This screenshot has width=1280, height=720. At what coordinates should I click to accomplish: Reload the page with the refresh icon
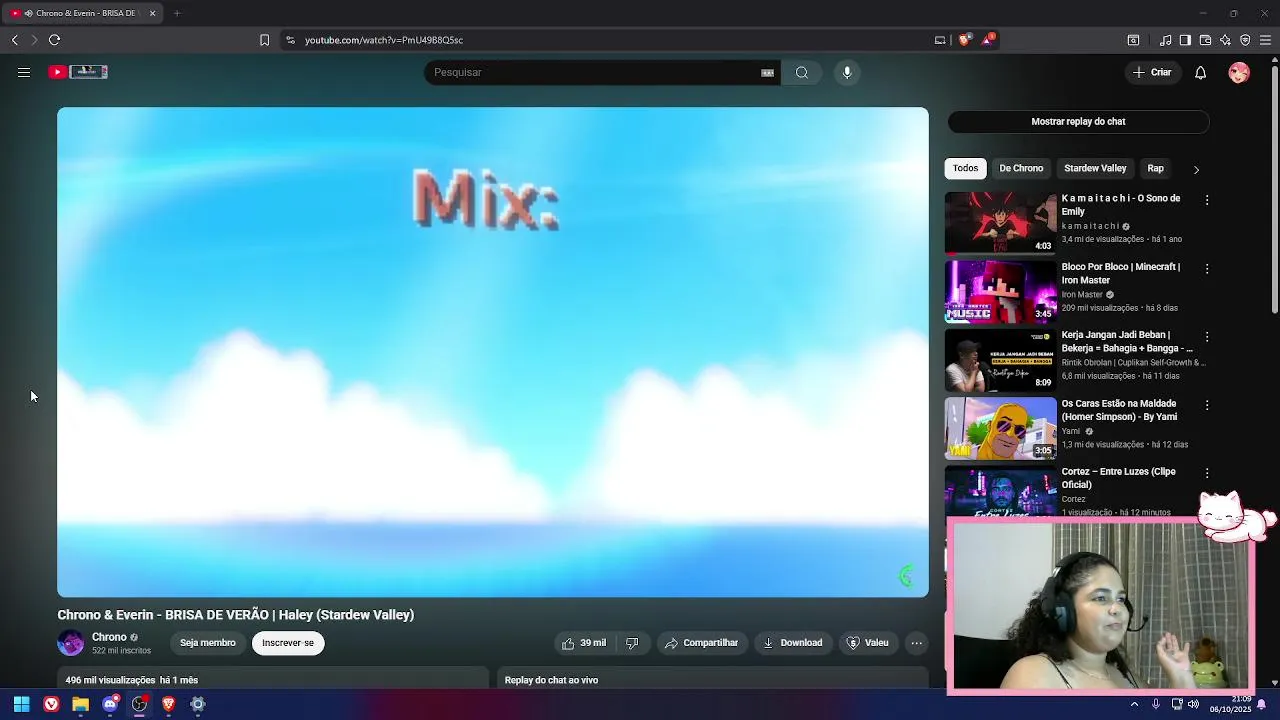coord(54,40)
